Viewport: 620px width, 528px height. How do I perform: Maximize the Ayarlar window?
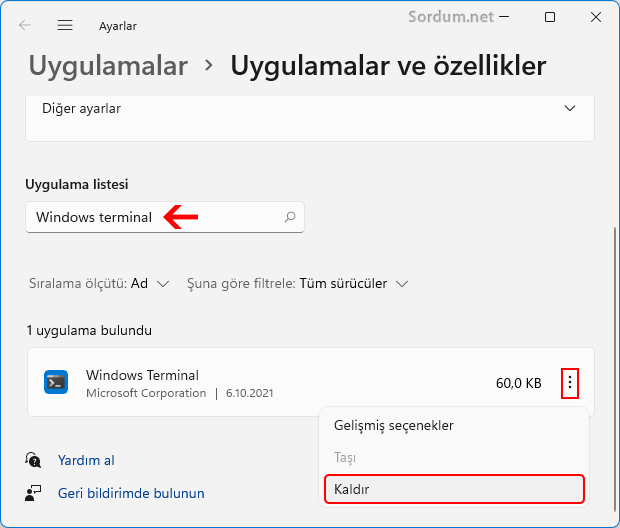[x=550, y=17]
